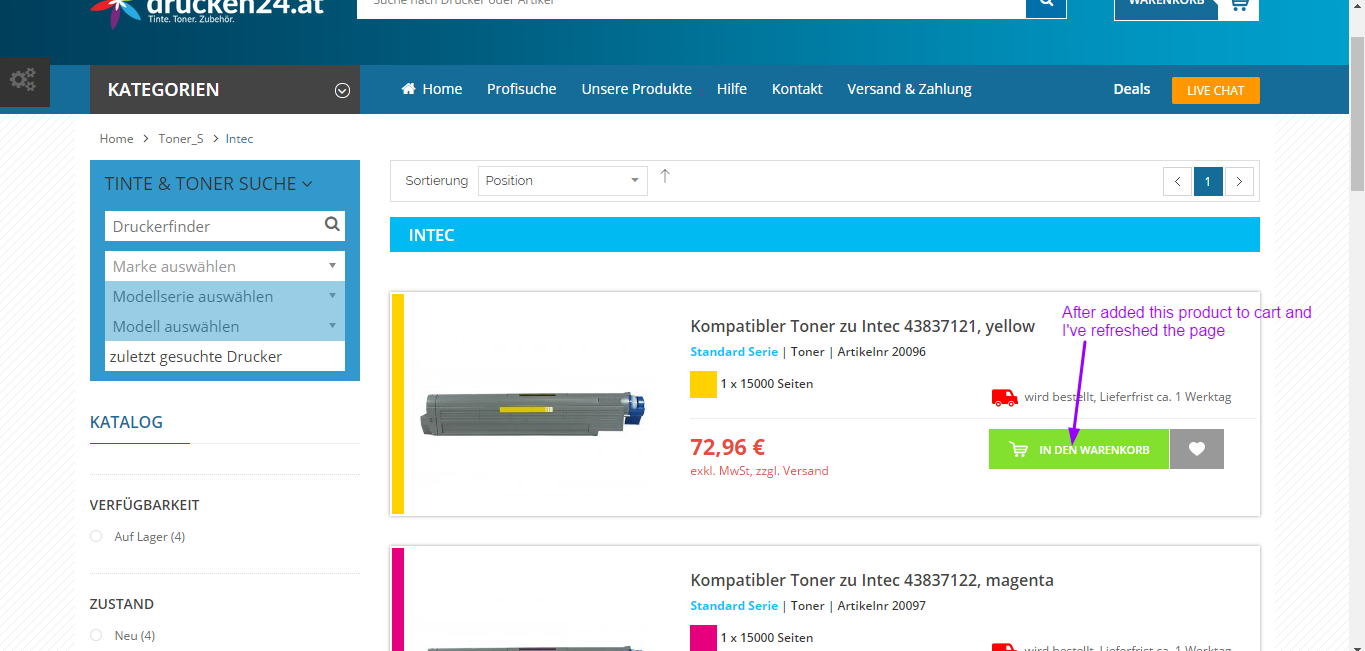Toggle sort direction arrow
The width and height of the screenshot is (1365, 651).
(665, 177)
